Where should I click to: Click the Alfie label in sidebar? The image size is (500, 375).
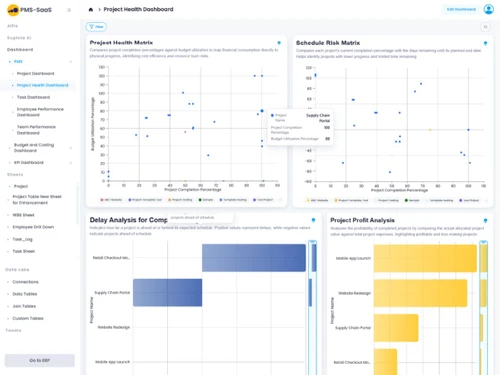pyautogui.click(x=13, y=26)
